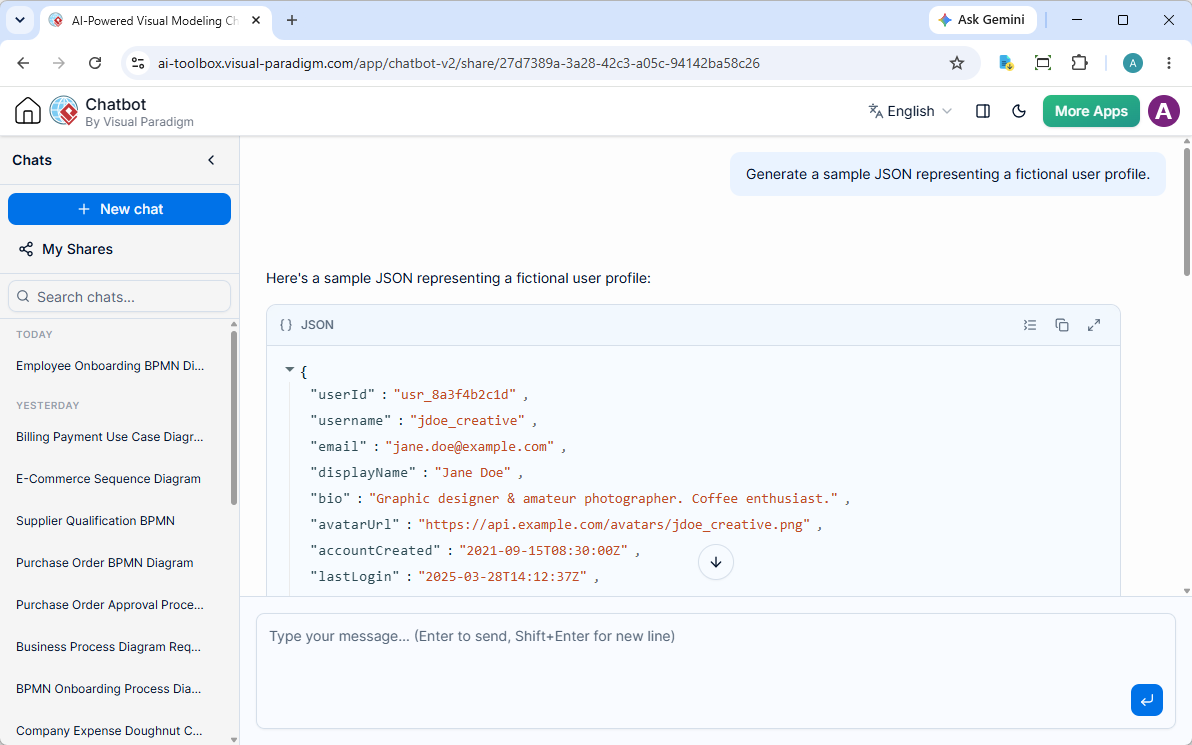Open Chrome three-dot menu
This screenshot has height=745, width=1192.
1168,63
